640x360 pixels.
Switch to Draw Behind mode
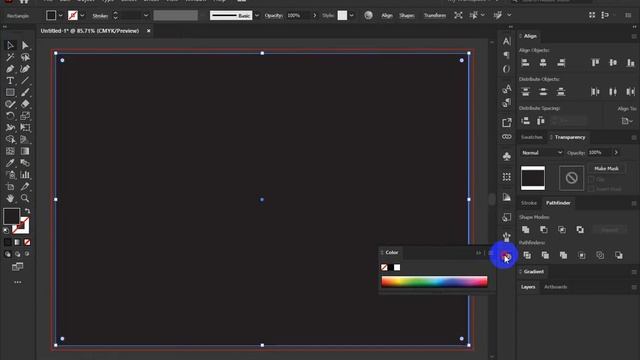[18, 254]
